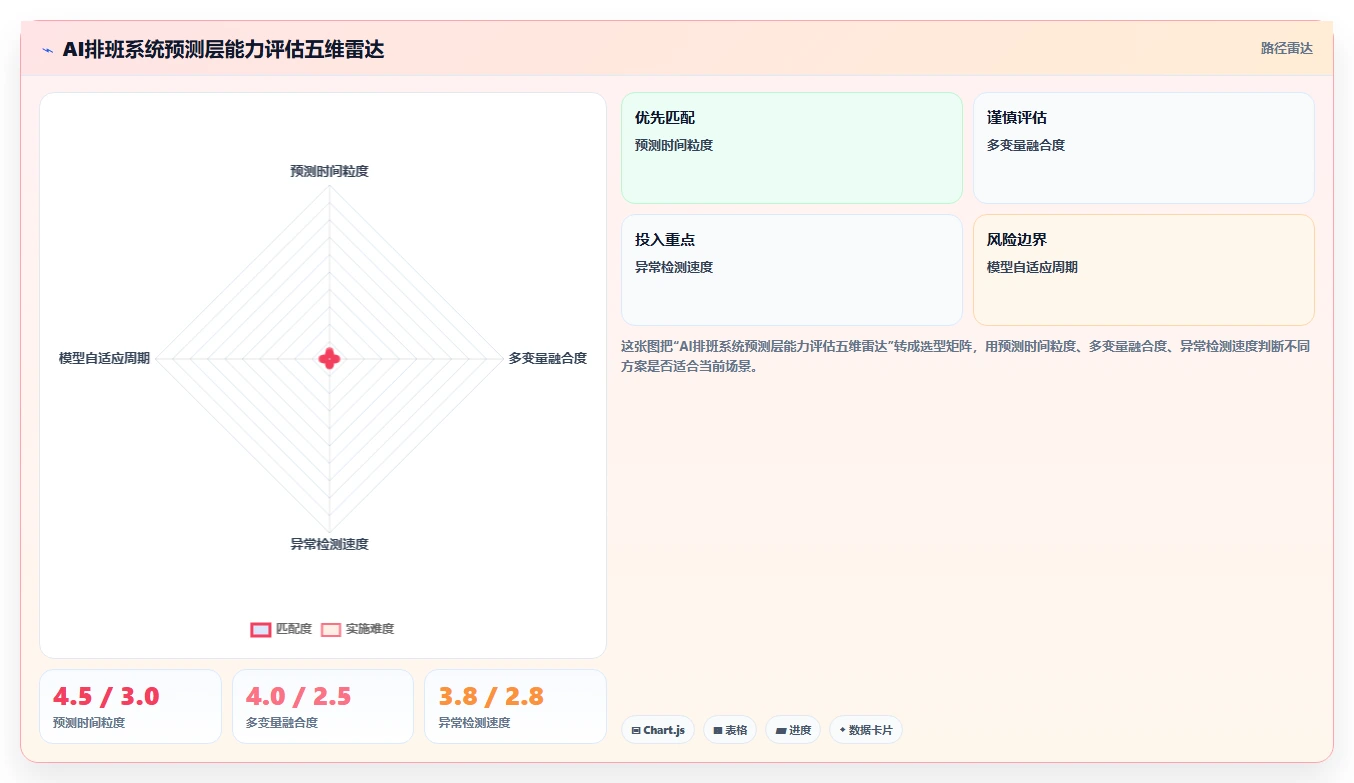Screen dimensions: 1354x783
Task: Click the 匹配度 legend color box
Action: (261, 629)
